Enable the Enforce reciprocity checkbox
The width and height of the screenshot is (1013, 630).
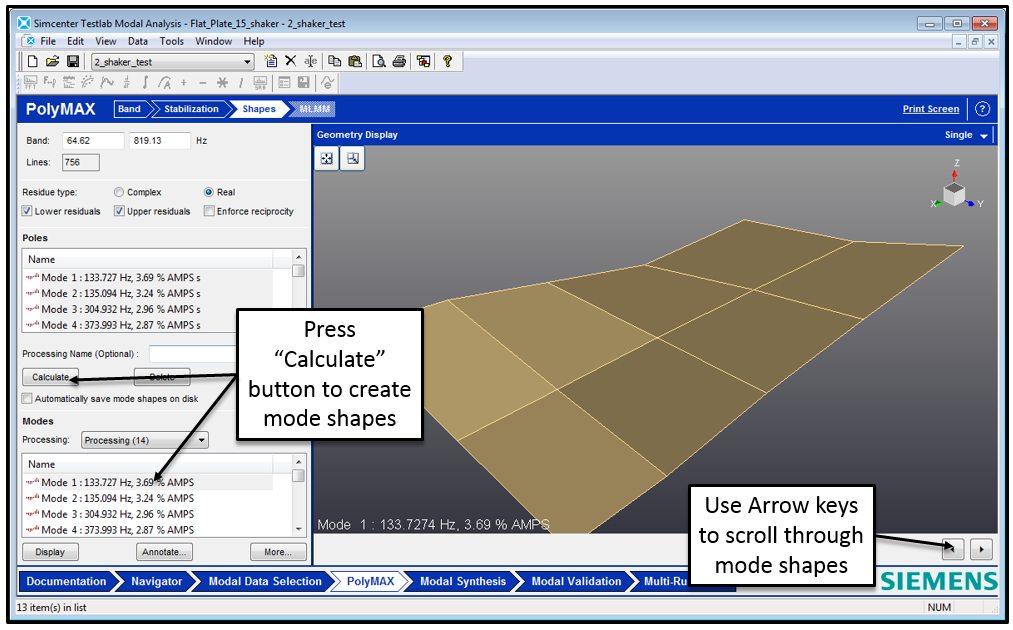pyautogui.click(x=209, y=211)
